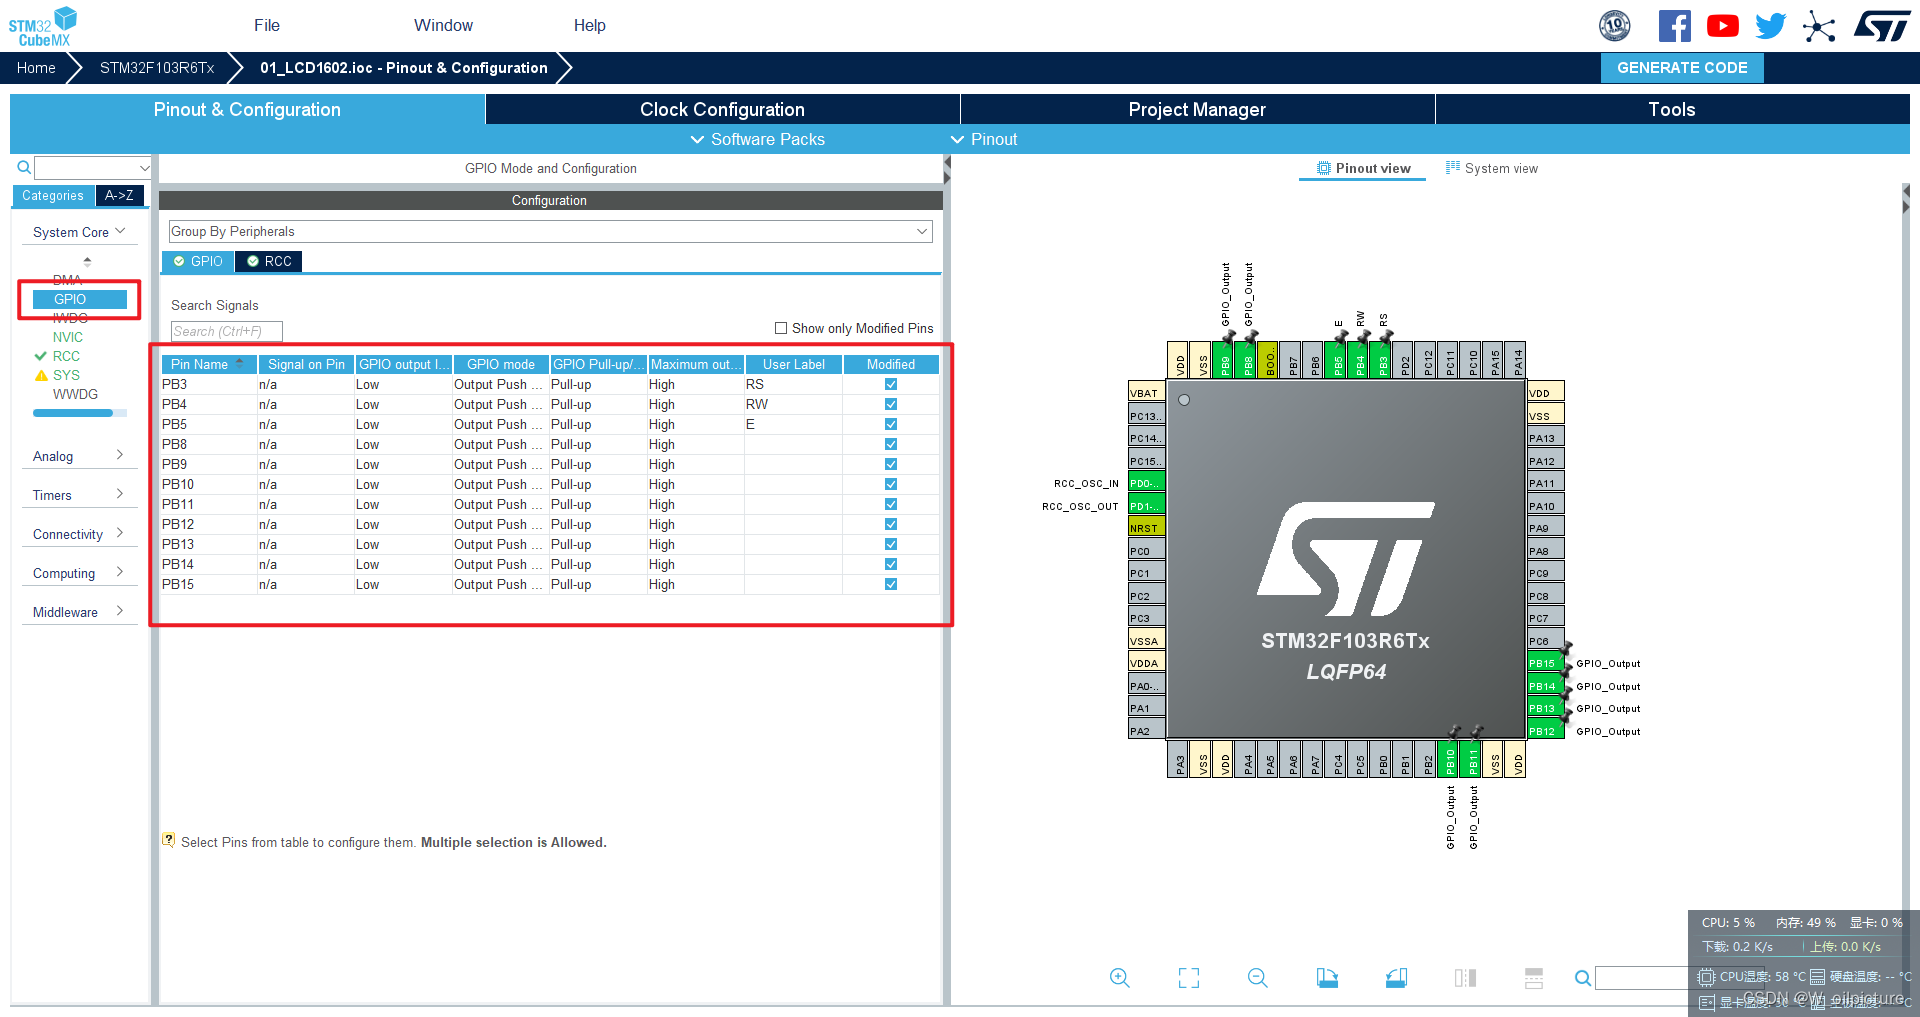Select the RCC peripheral tab
Screen dimensions: 1920x1017
268,261
